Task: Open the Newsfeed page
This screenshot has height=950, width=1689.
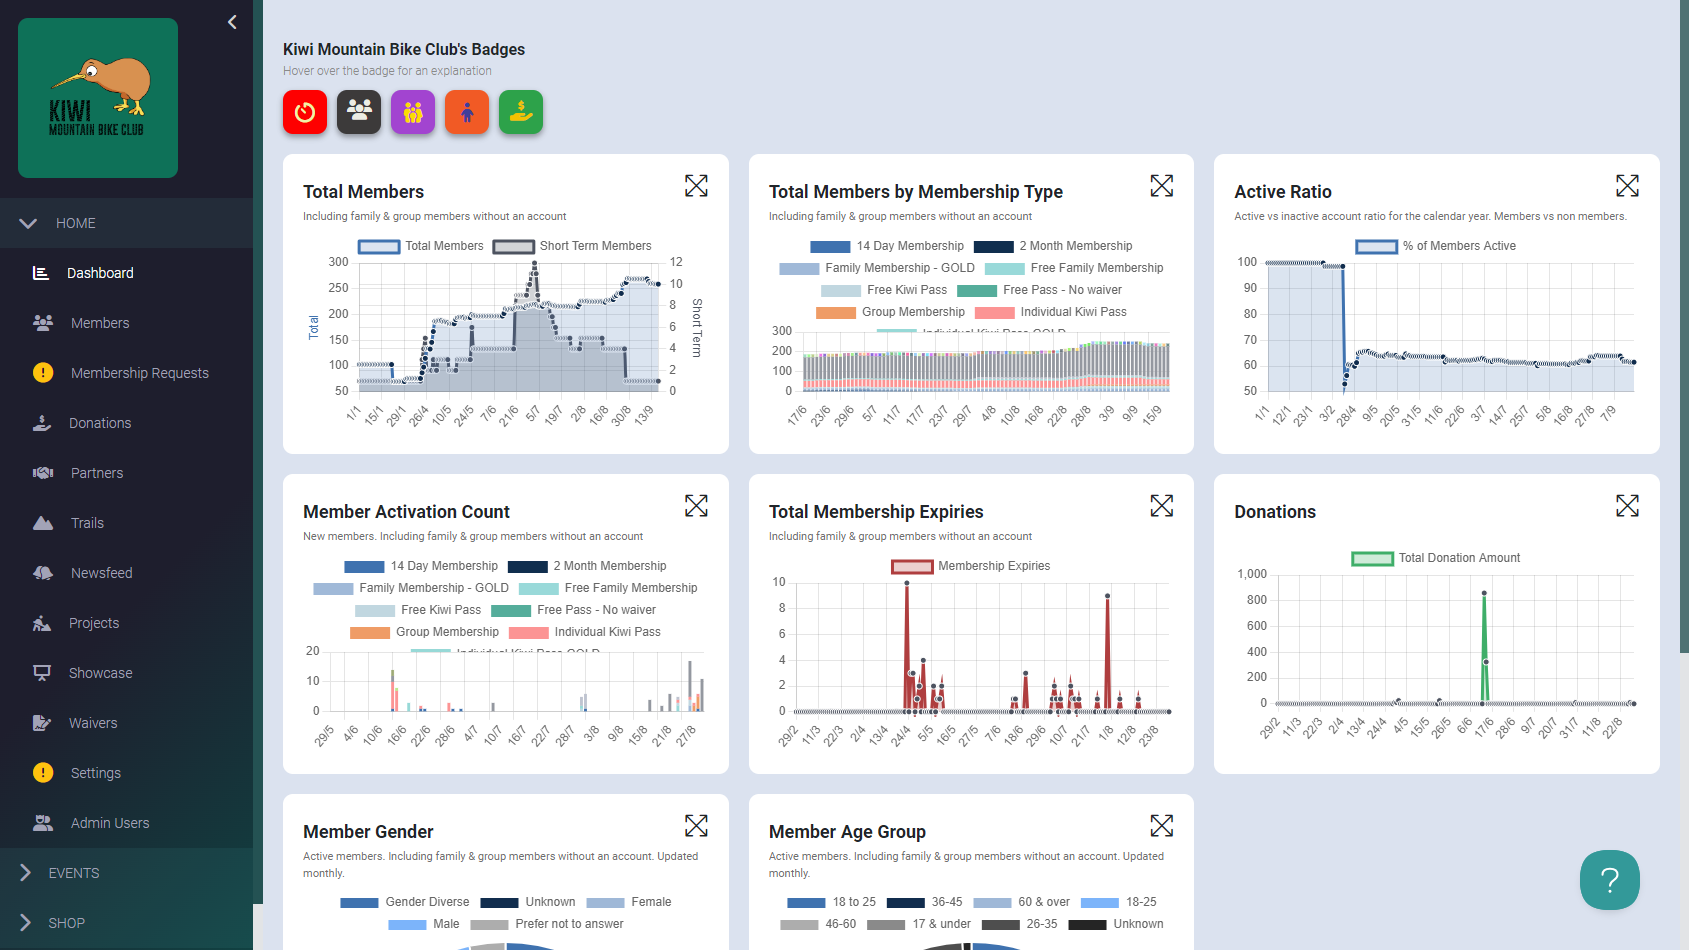Action: (x=126, y=573)
